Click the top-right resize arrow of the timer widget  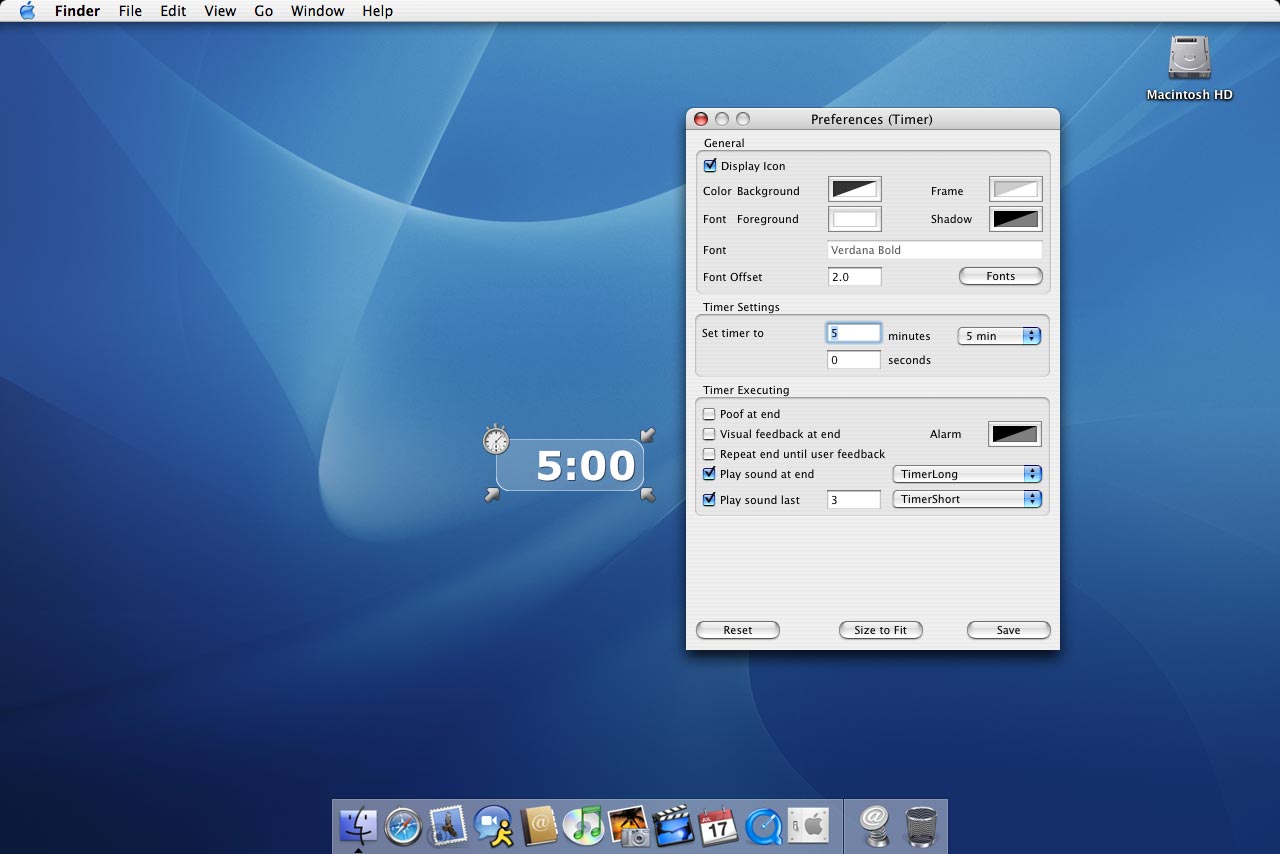point(648,435)
